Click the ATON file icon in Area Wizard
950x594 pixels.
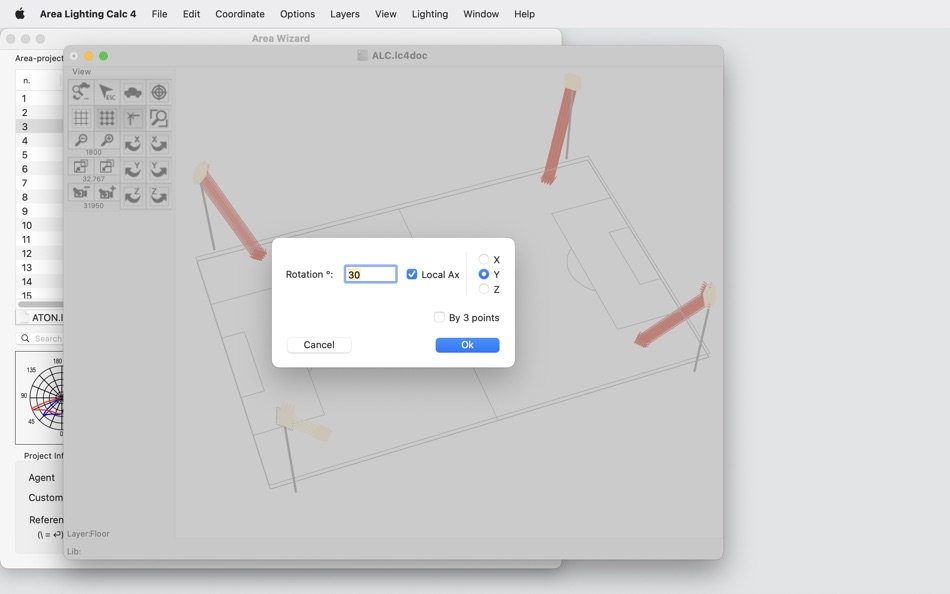click(x=24, y=317)
